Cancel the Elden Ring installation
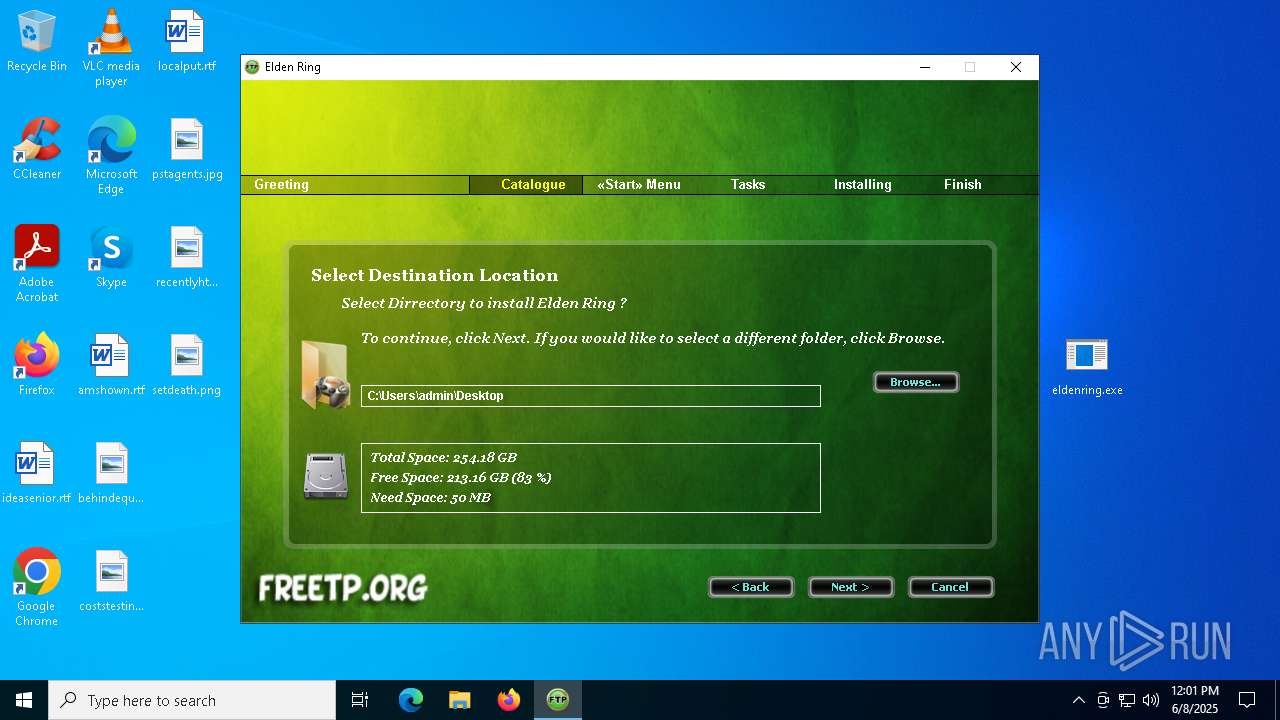The image size is (1280, 720). [x=951, y=587]
